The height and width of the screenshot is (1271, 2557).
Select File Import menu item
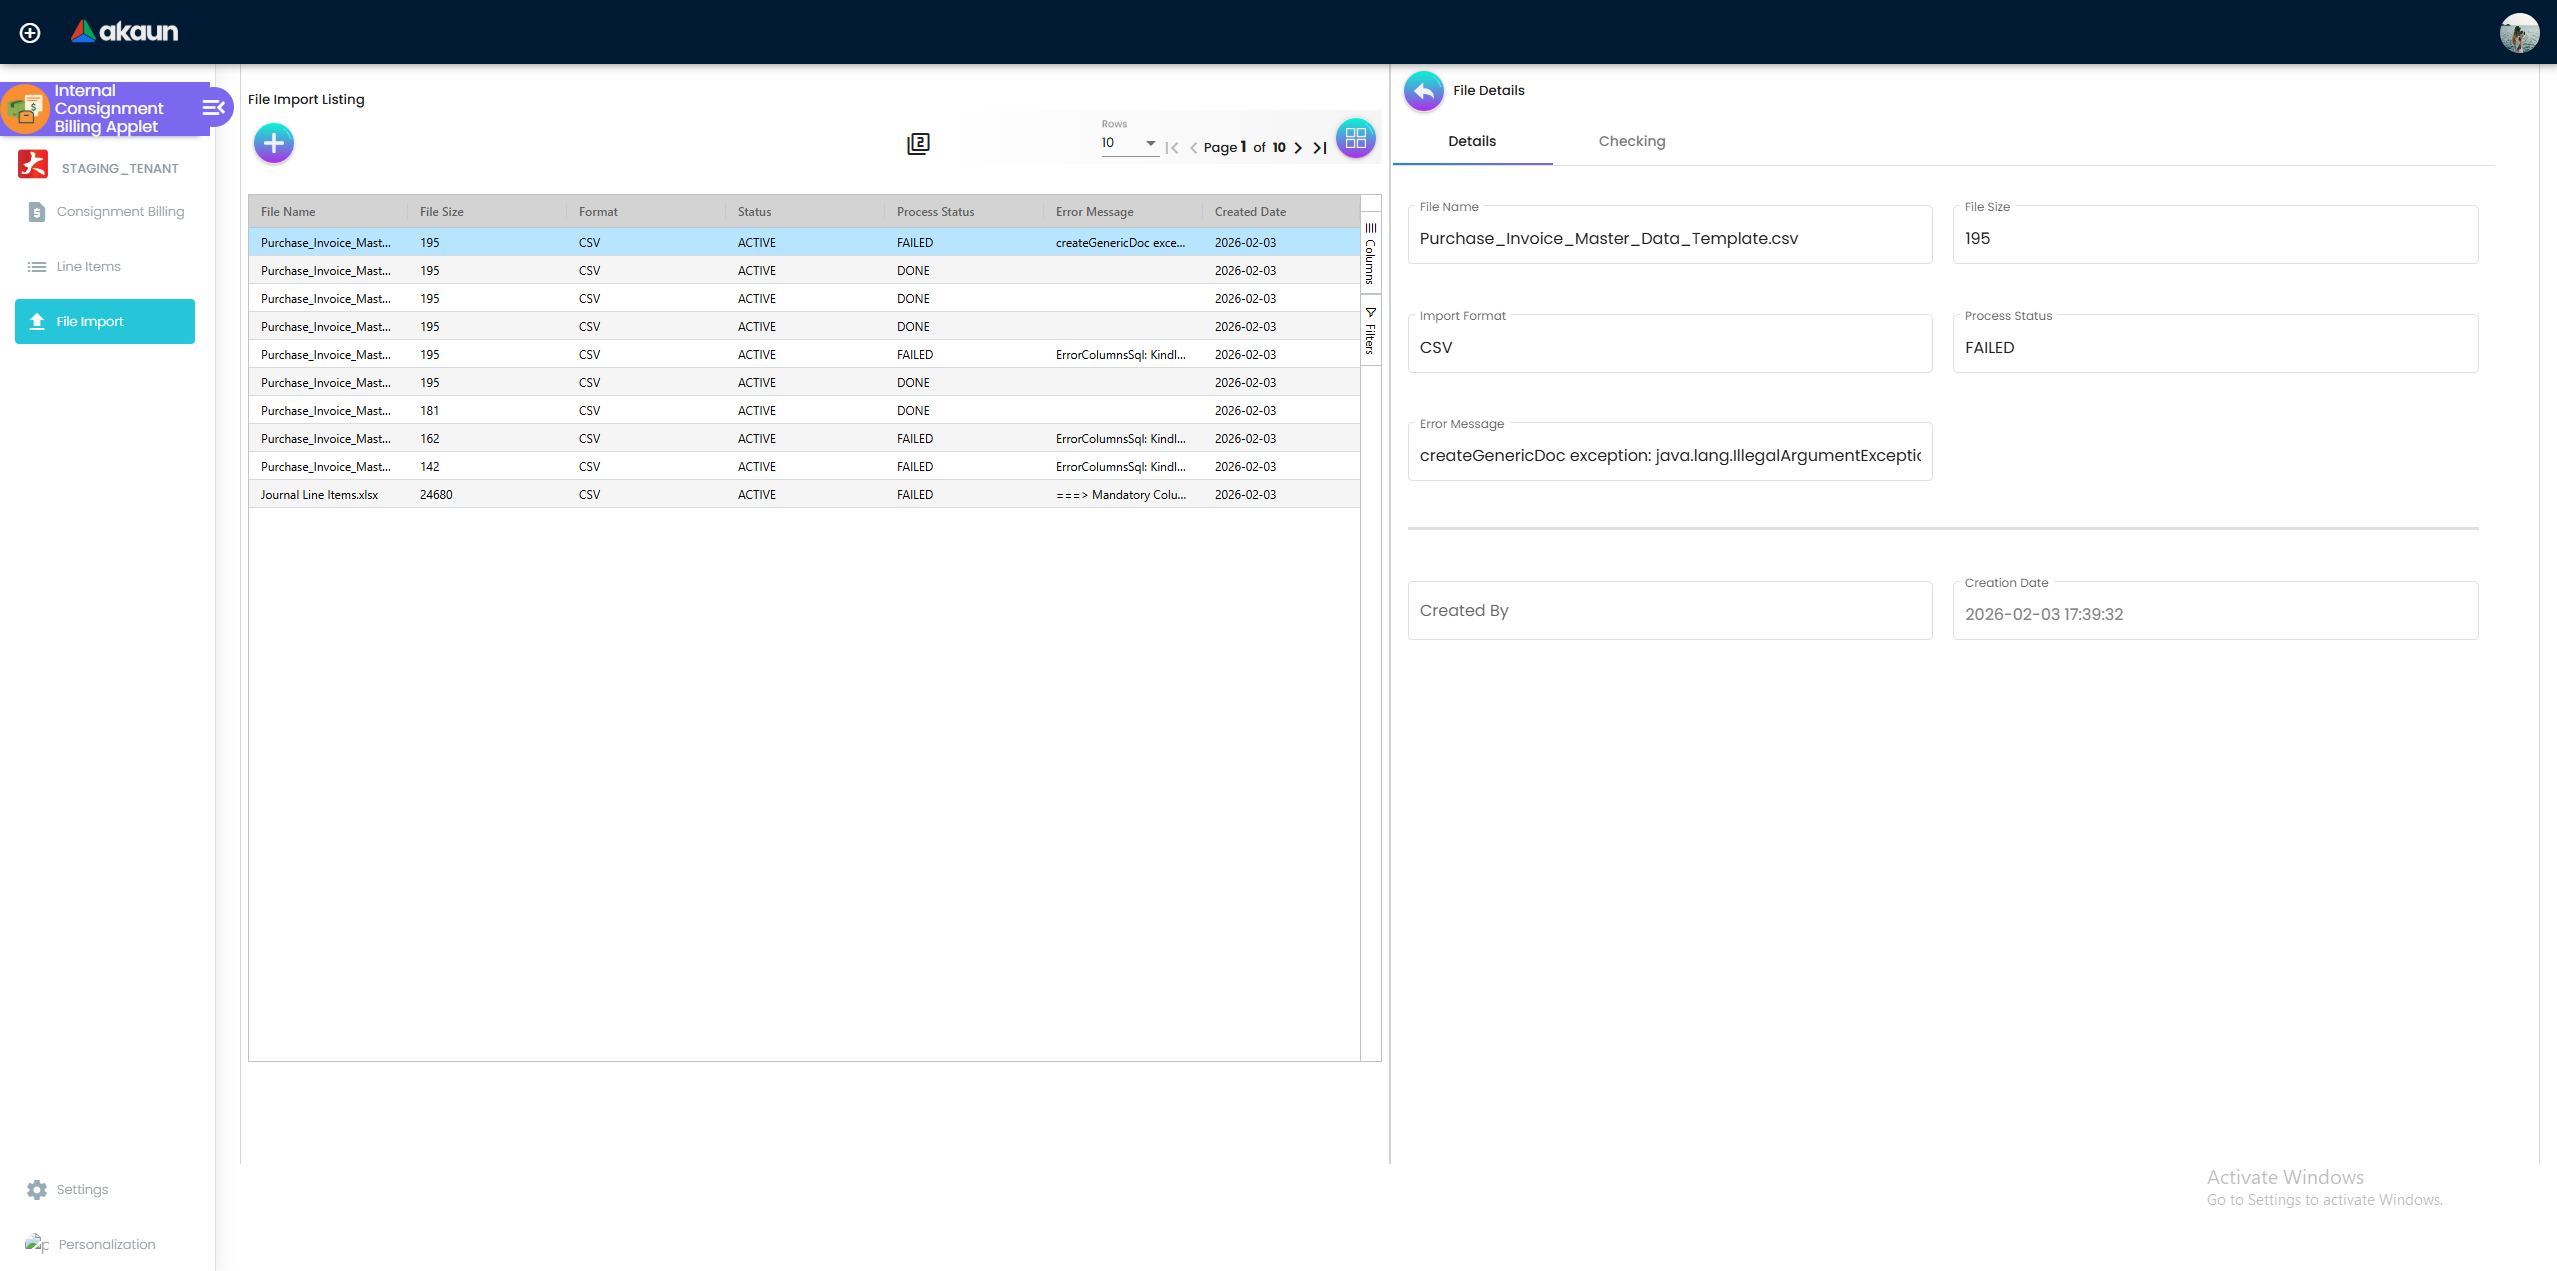coord(105,322)
